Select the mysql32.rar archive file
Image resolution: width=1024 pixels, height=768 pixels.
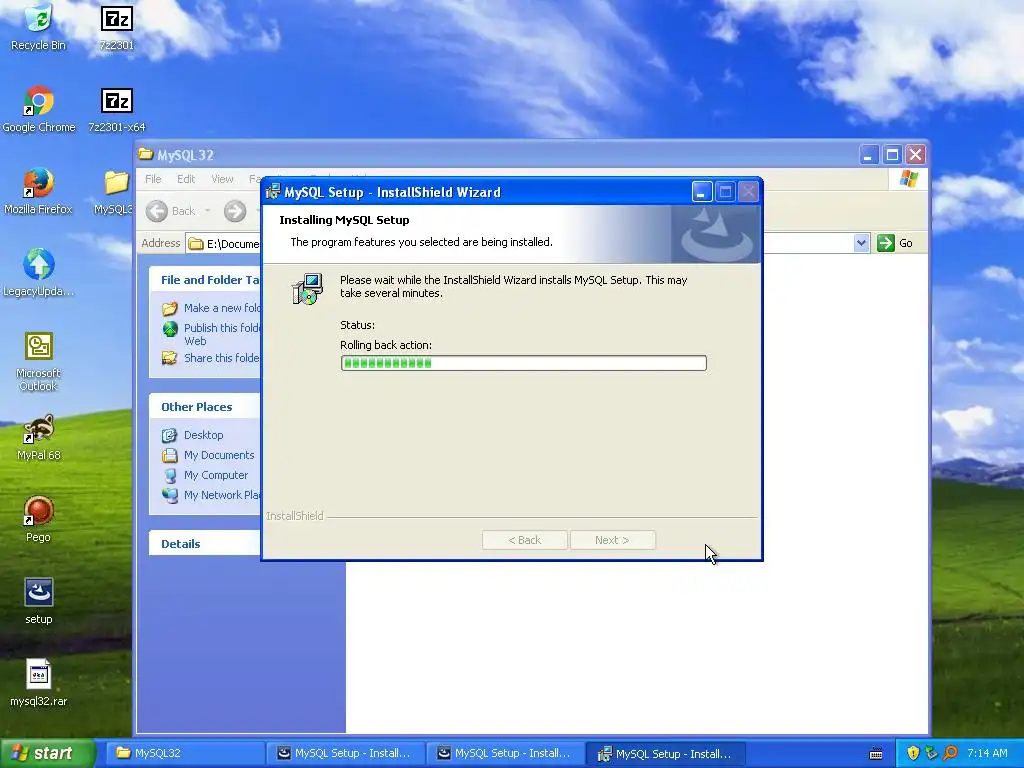point(39,683)
